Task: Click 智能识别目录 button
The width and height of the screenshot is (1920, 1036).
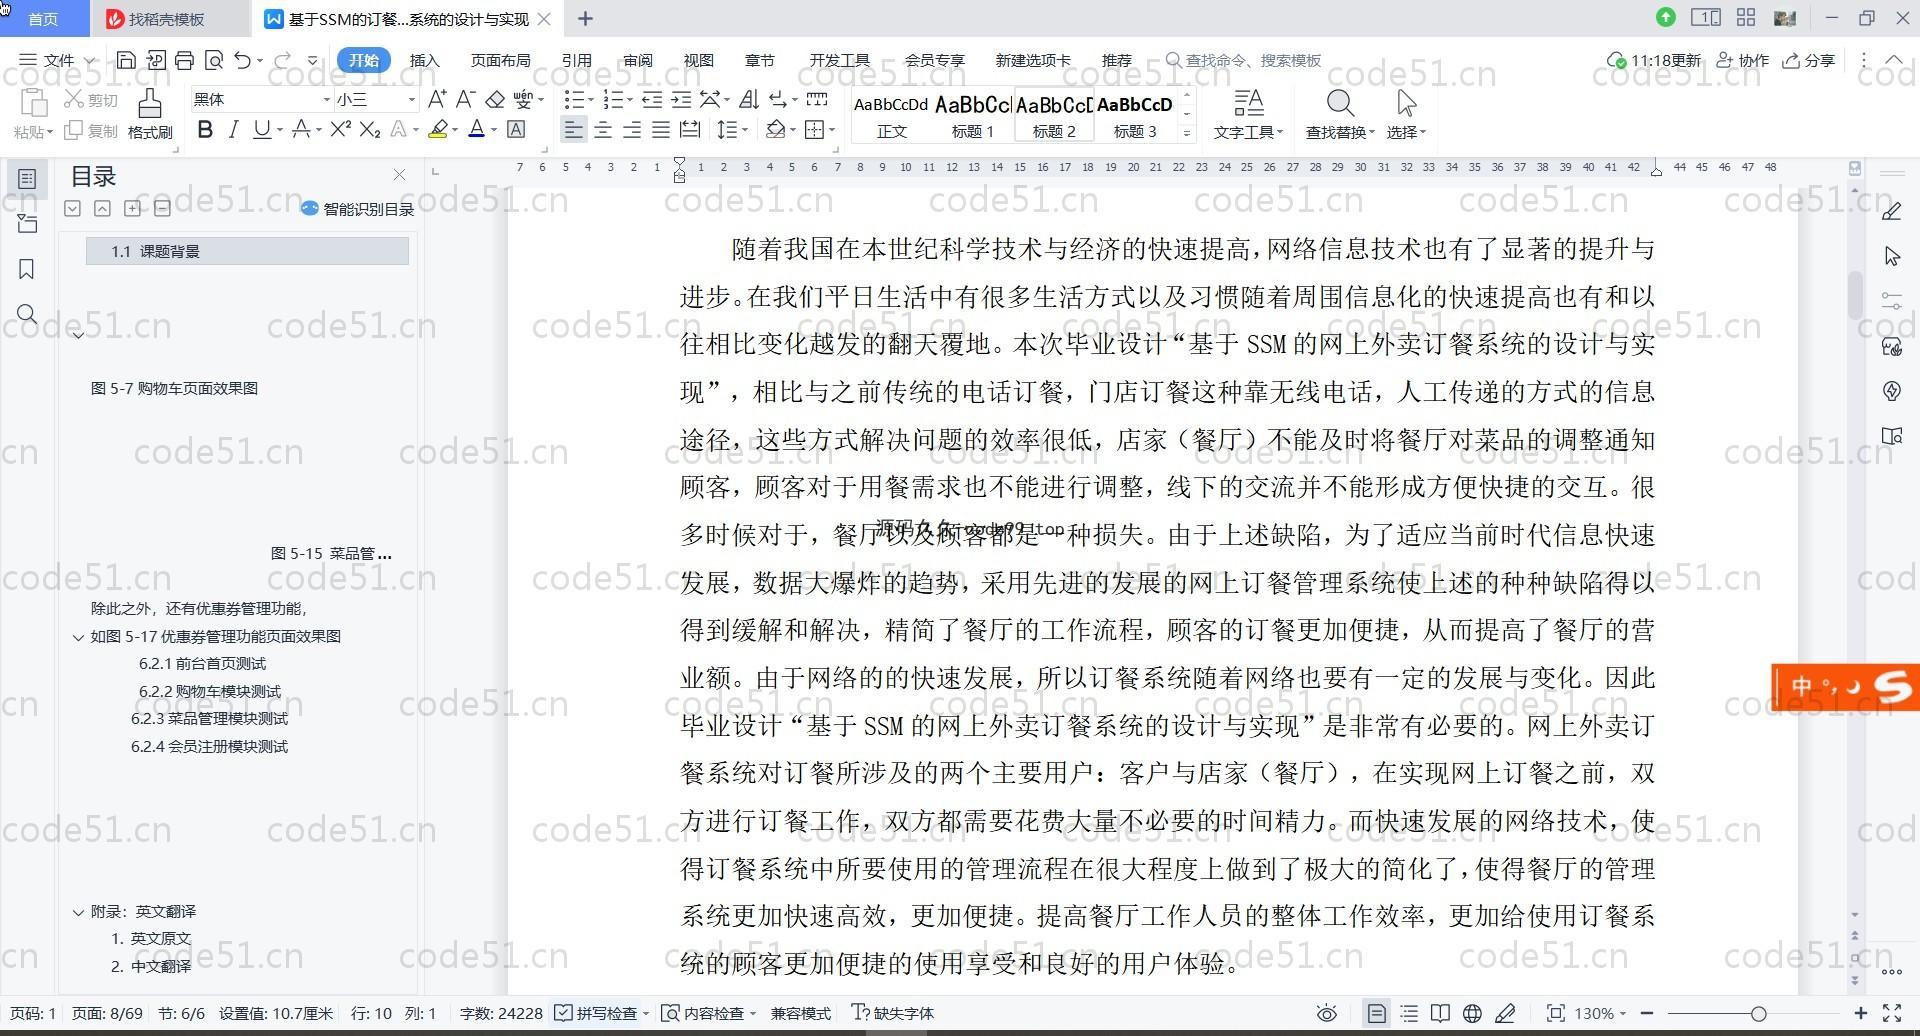Action: coord(357,209)
